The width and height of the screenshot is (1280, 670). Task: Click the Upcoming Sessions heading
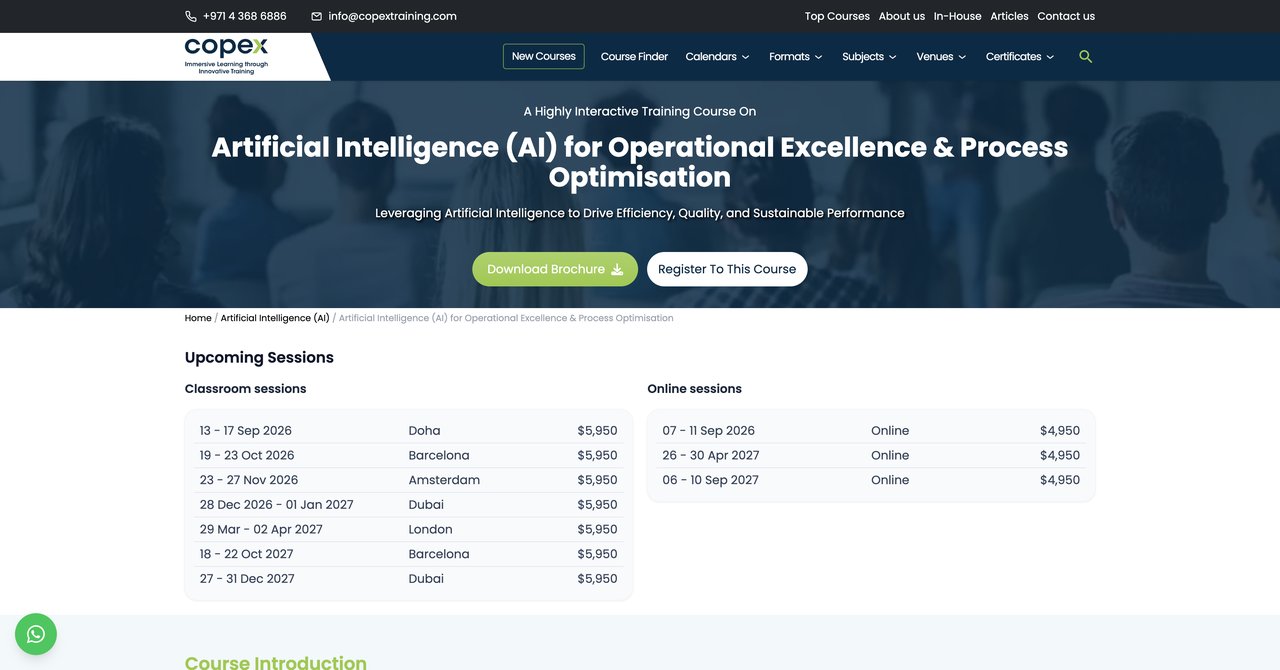pyautogui.click(x=259, y=357)
